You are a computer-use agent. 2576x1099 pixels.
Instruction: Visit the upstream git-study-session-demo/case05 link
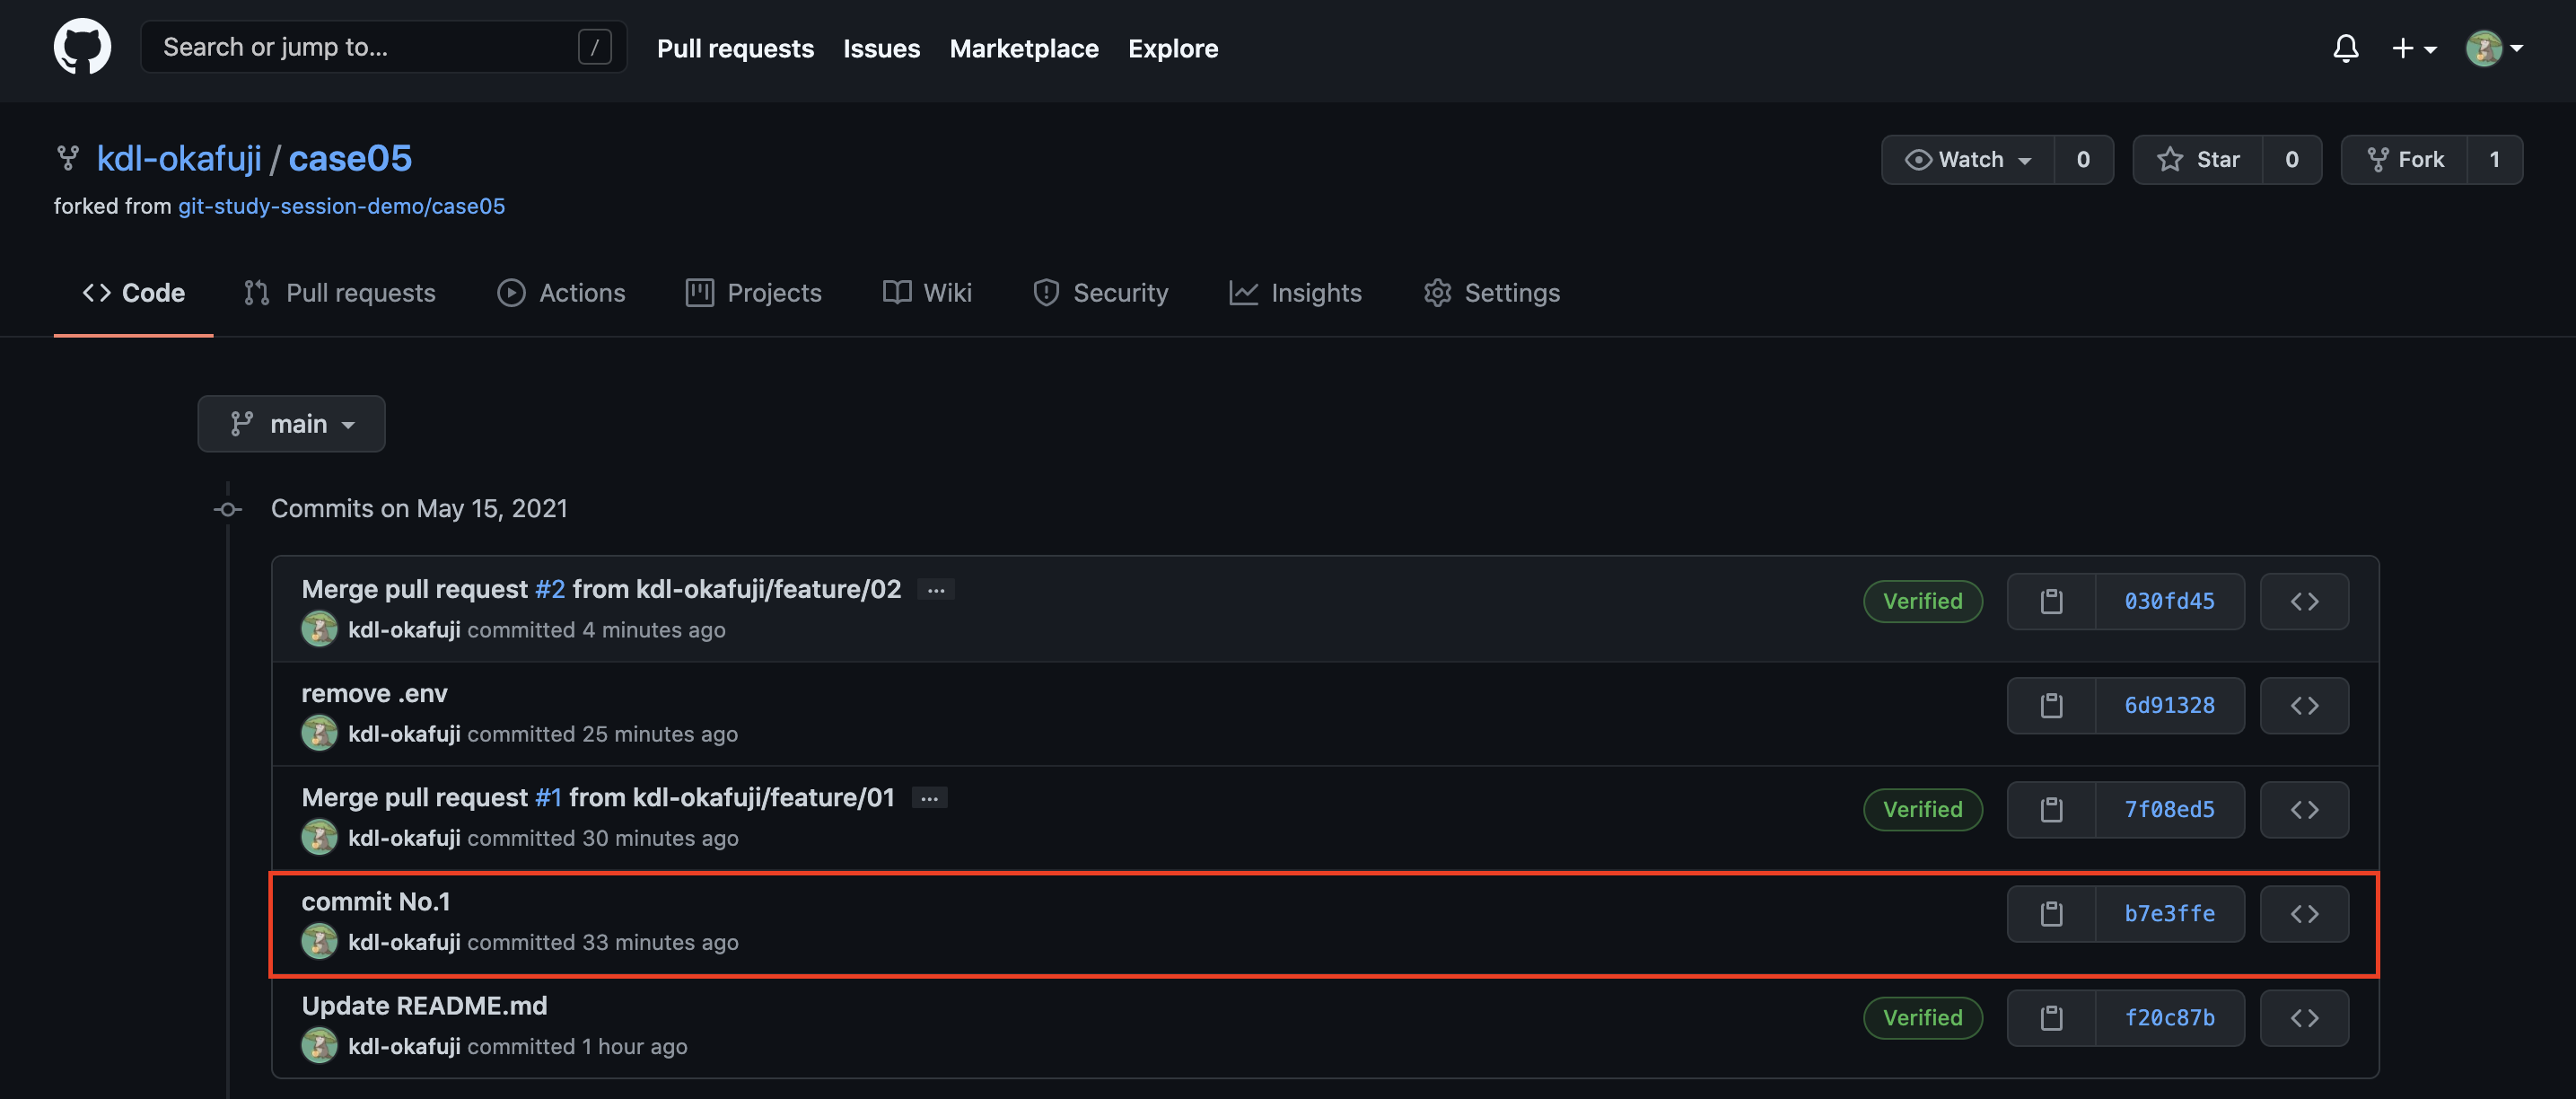pyautogui.click(x=341, y=206)
